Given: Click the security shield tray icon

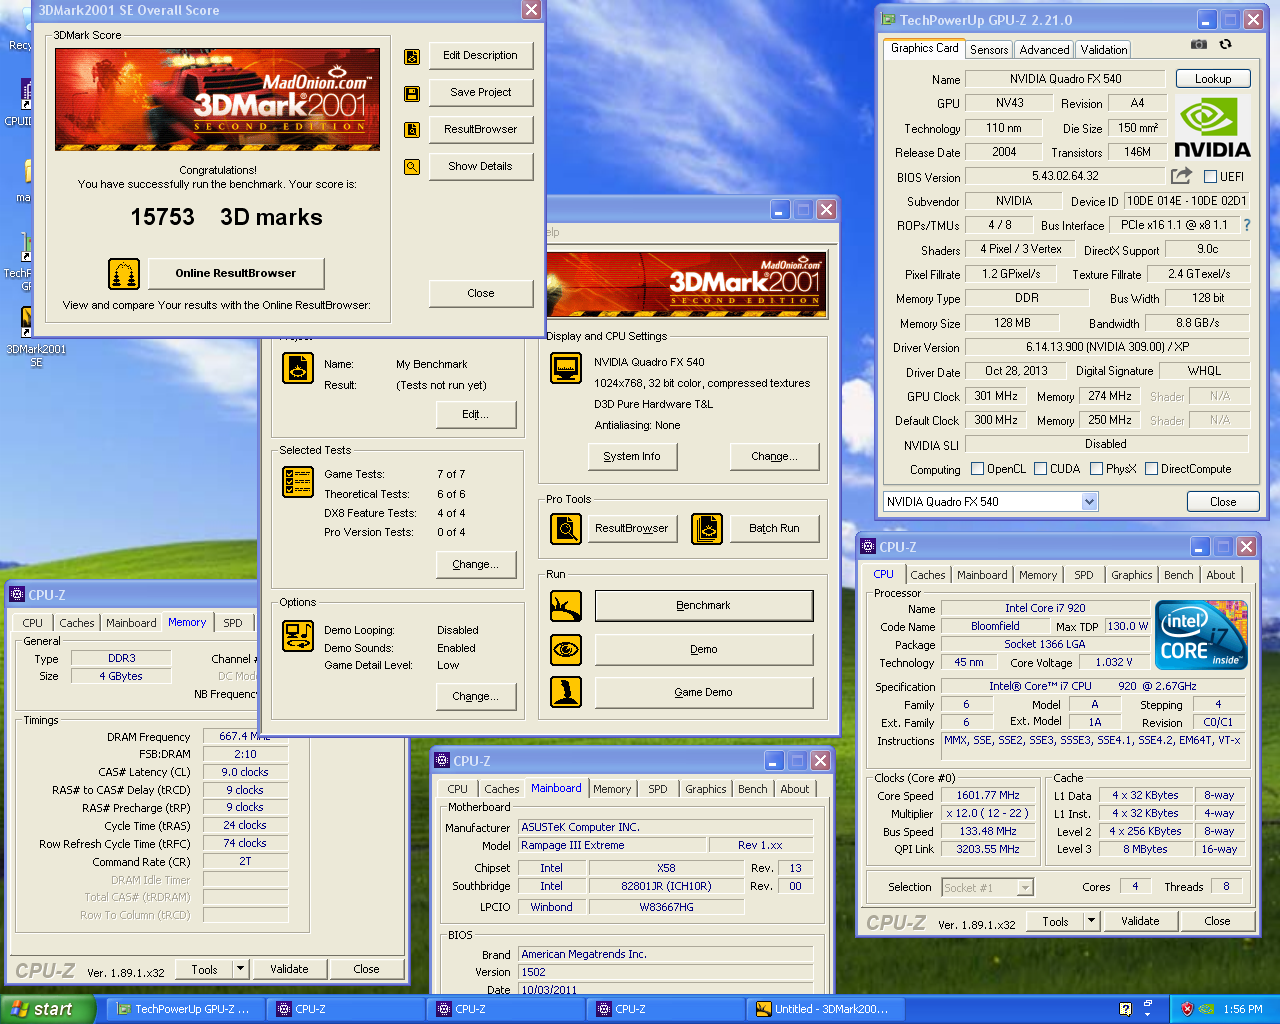Looking at the screenshot, I should 1187,1009.
